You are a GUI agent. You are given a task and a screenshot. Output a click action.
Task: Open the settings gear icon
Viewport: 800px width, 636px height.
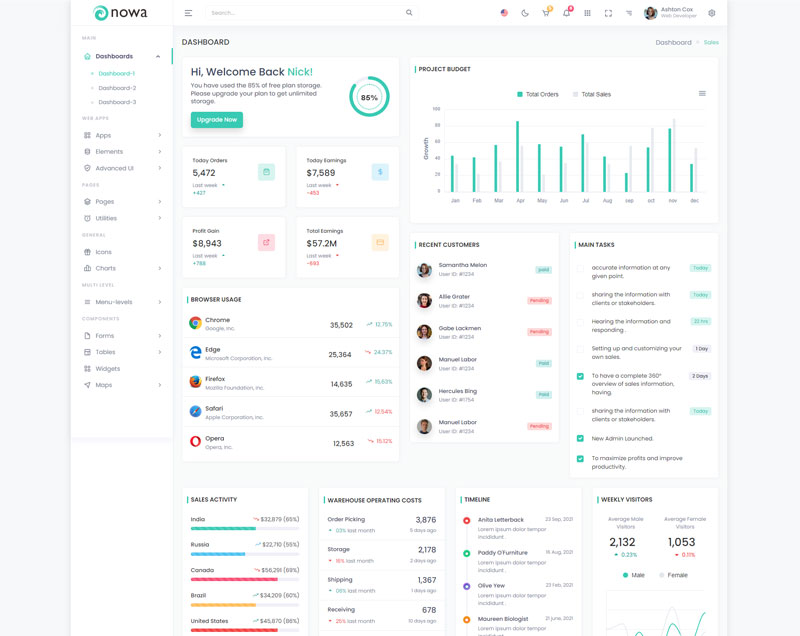pos(712,13)
